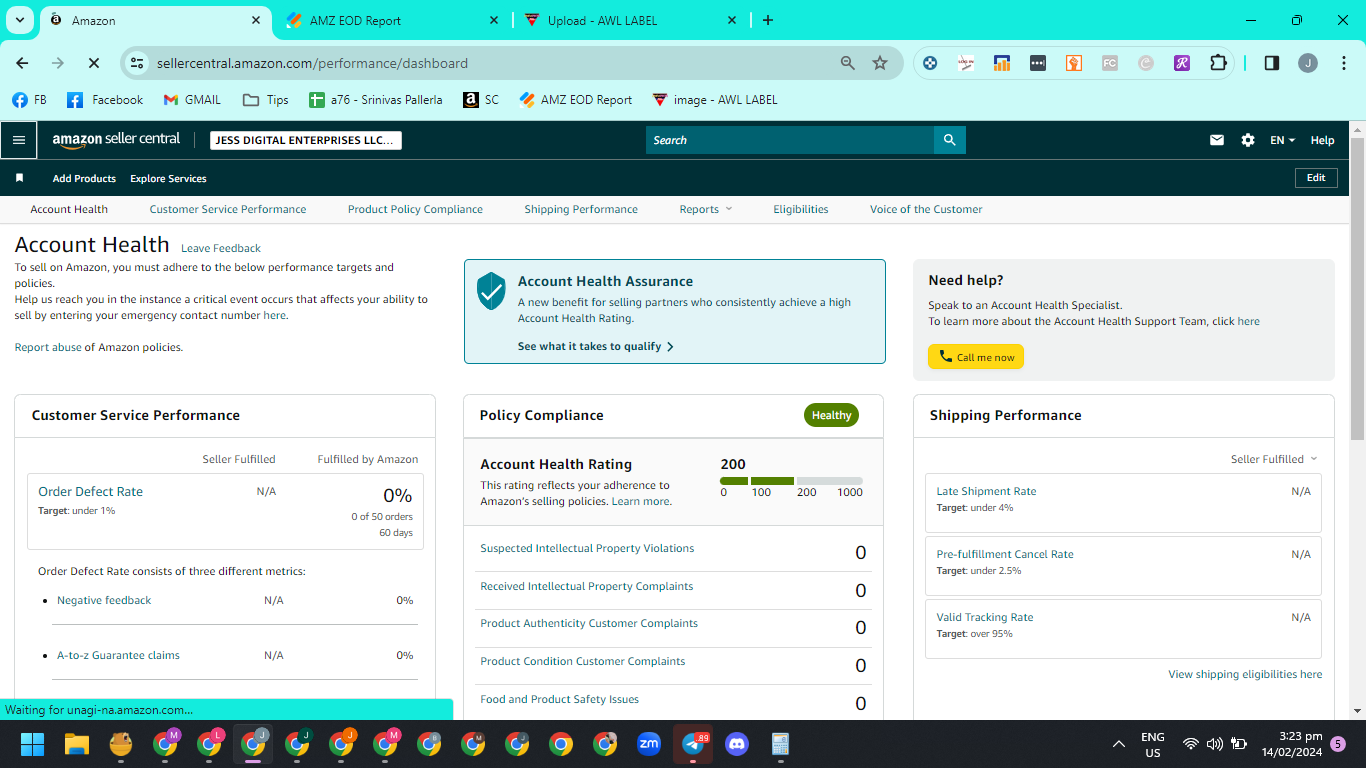The image size is (1366, 768).
Task: Expand See what it takes to qualify
Action: pos(596,346)
